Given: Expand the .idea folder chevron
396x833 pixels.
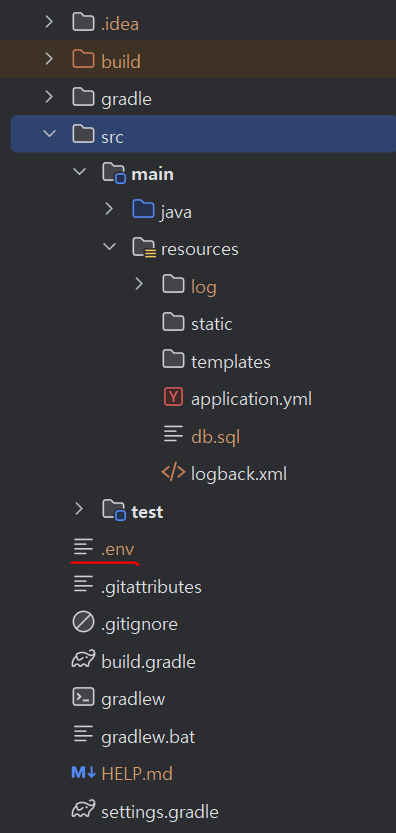Looking at the screenshot, I should pos(49,22).
